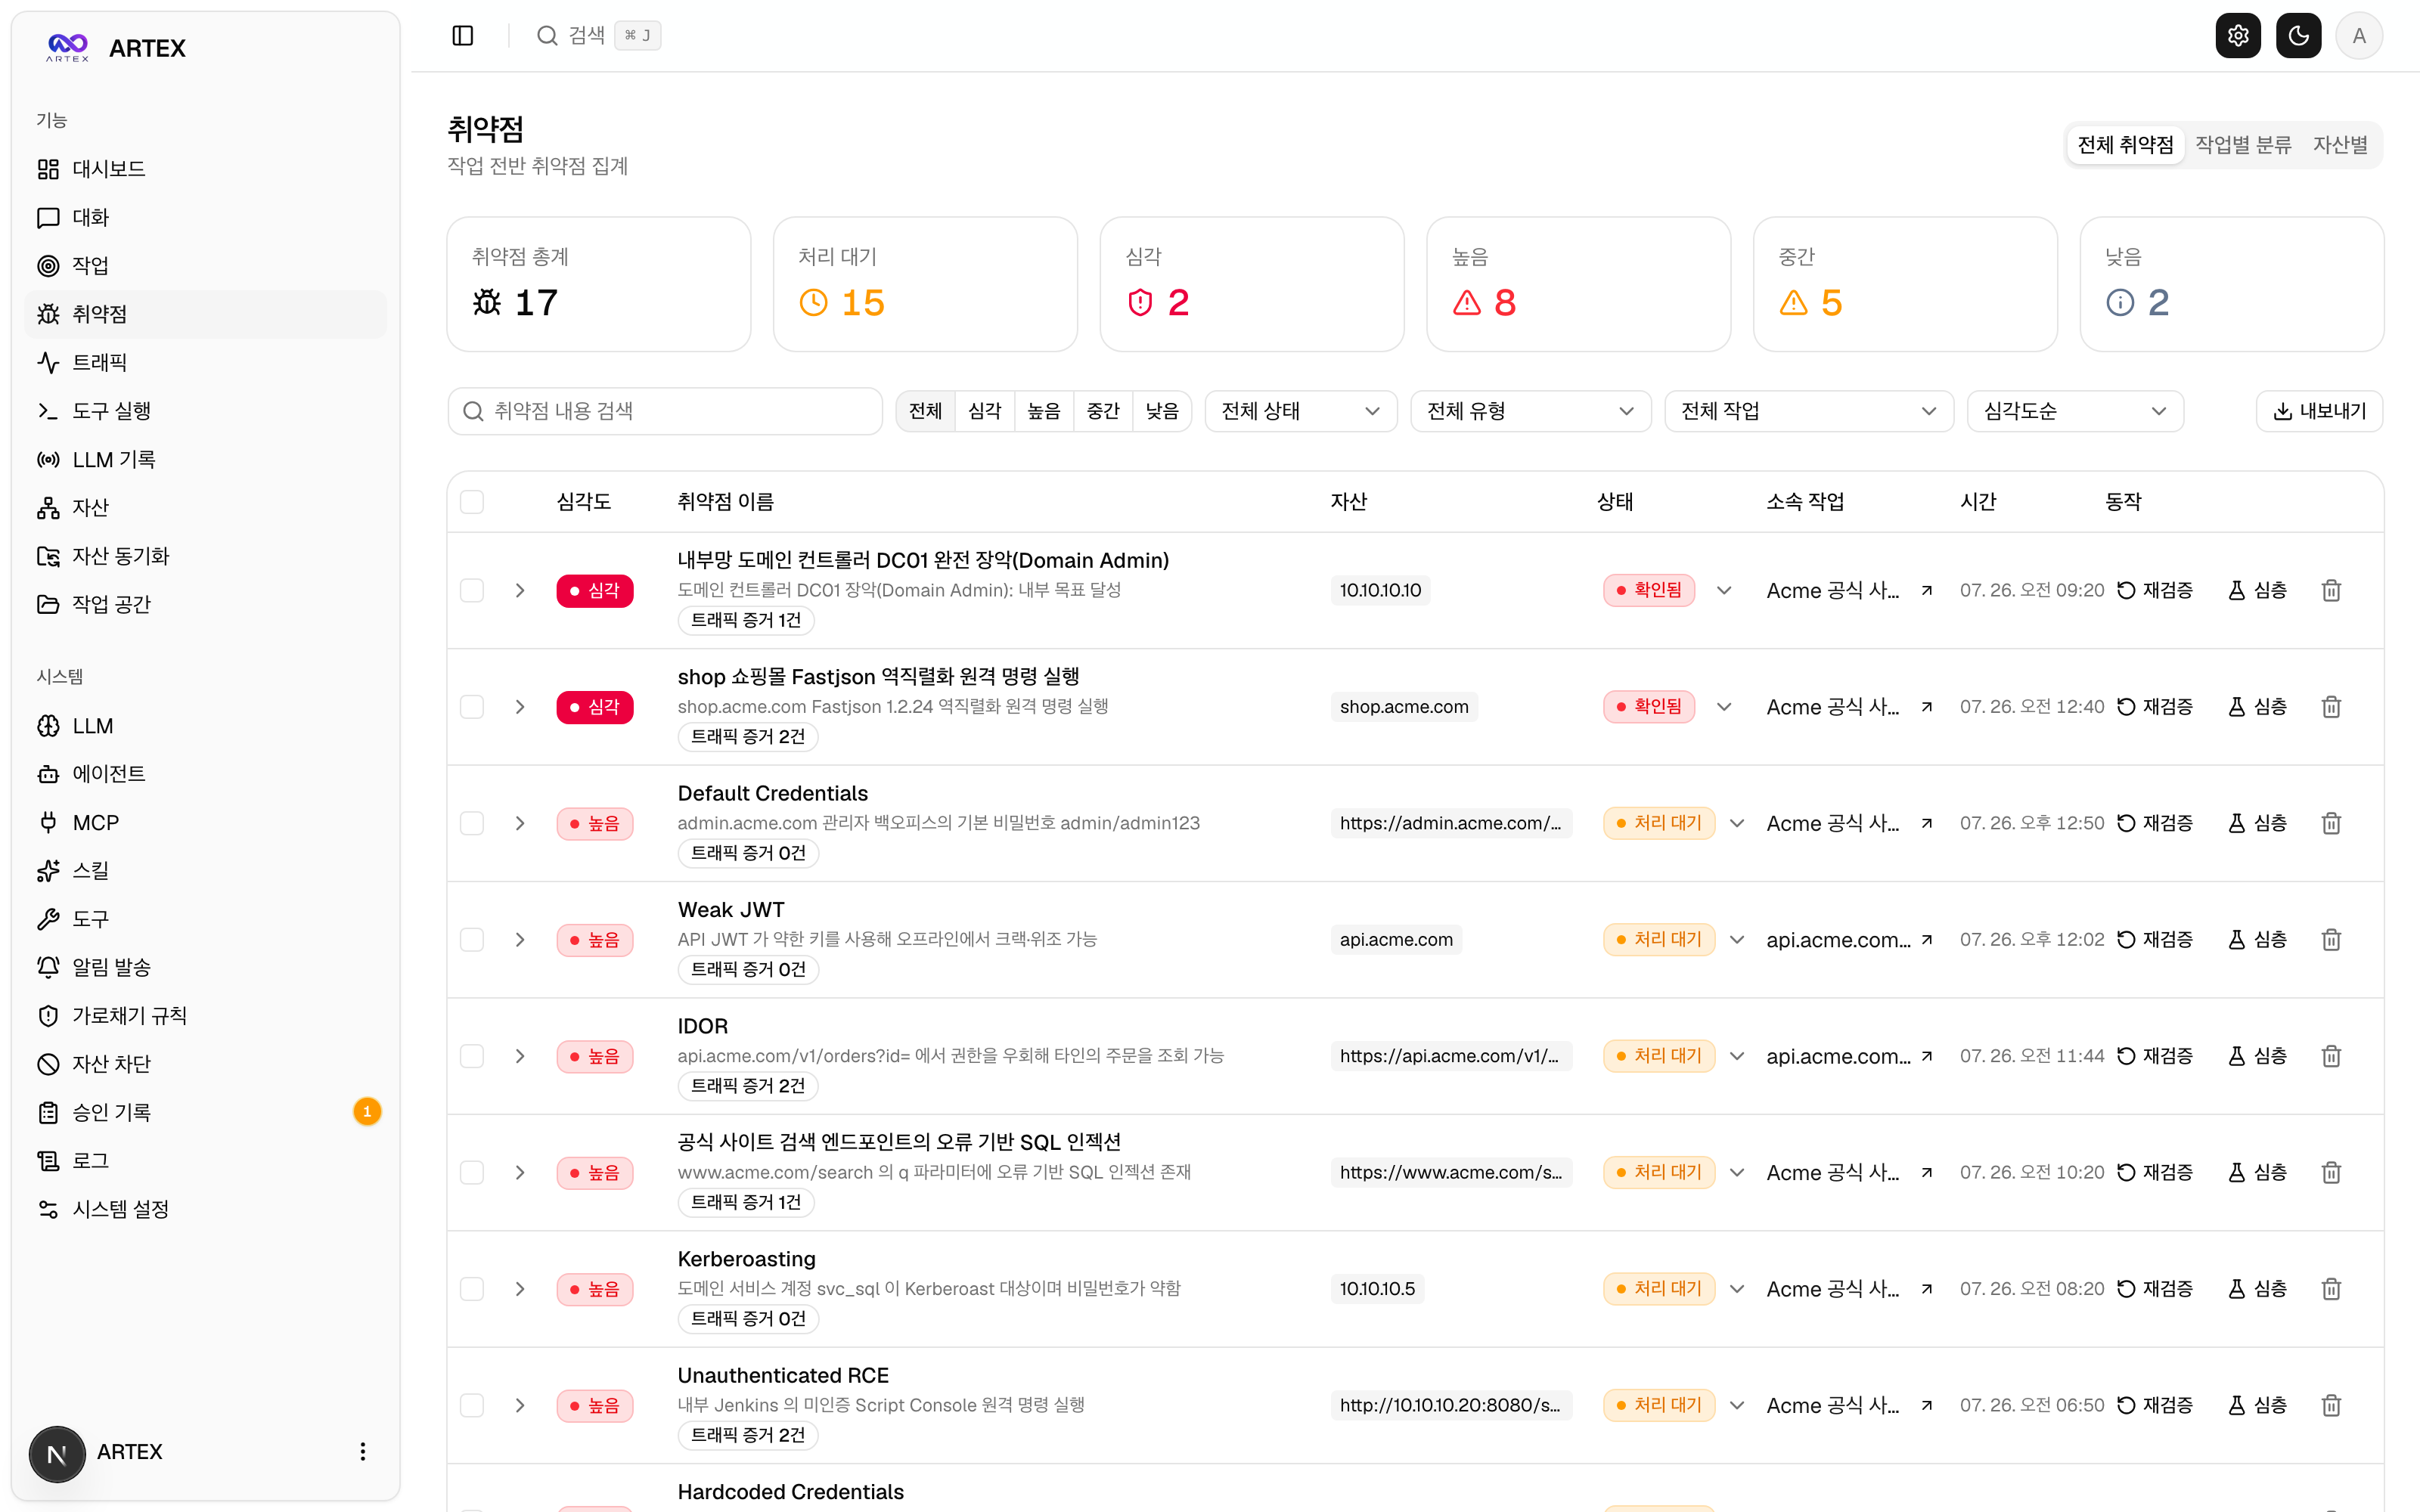Select the shop Fastjson row checkbox
Screen dimensions: 2420x1512
point(472,707)
